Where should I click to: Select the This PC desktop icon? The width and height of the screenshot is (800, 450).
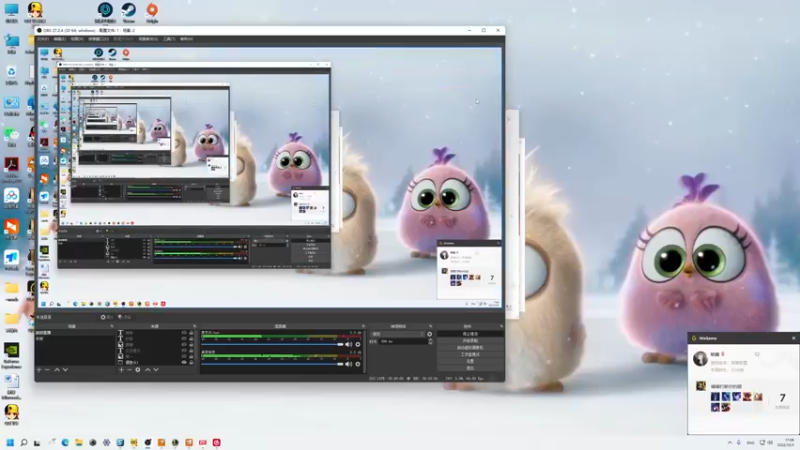click(x=11, y=12)
